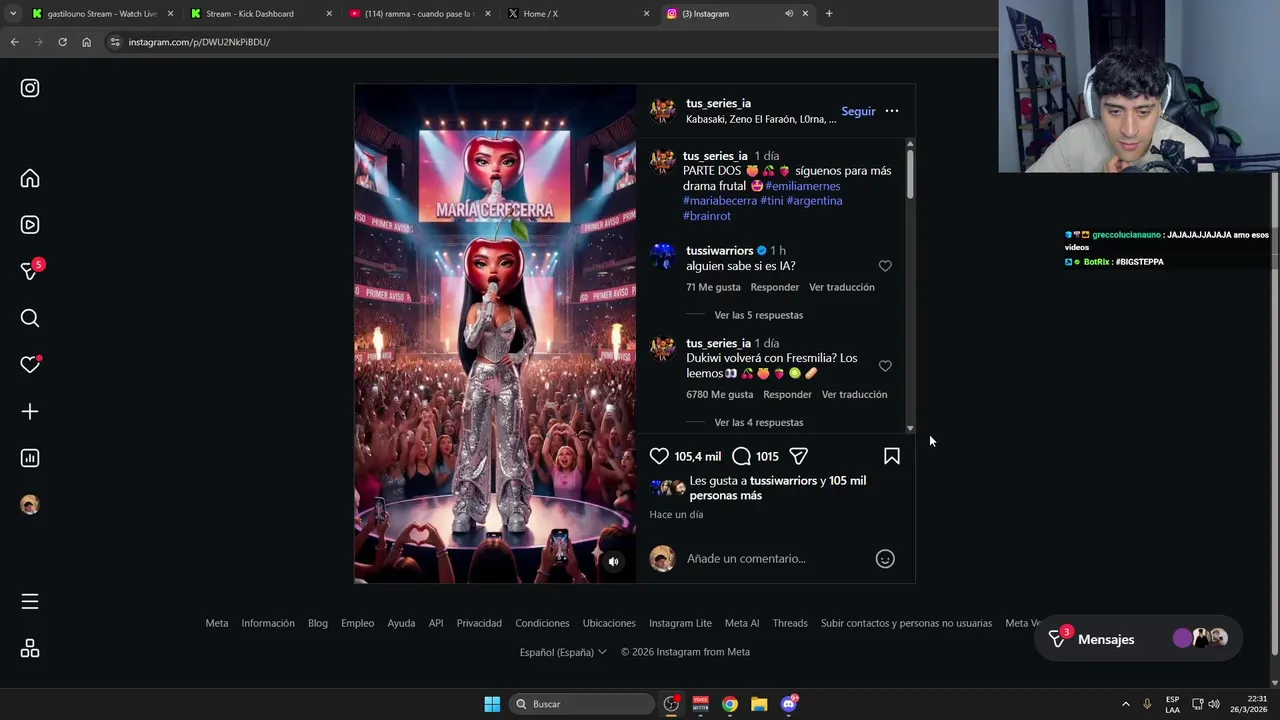Screen dimensions: 1280x720
Task: Create new post with the plus icon
Action: tap(30, 411)
